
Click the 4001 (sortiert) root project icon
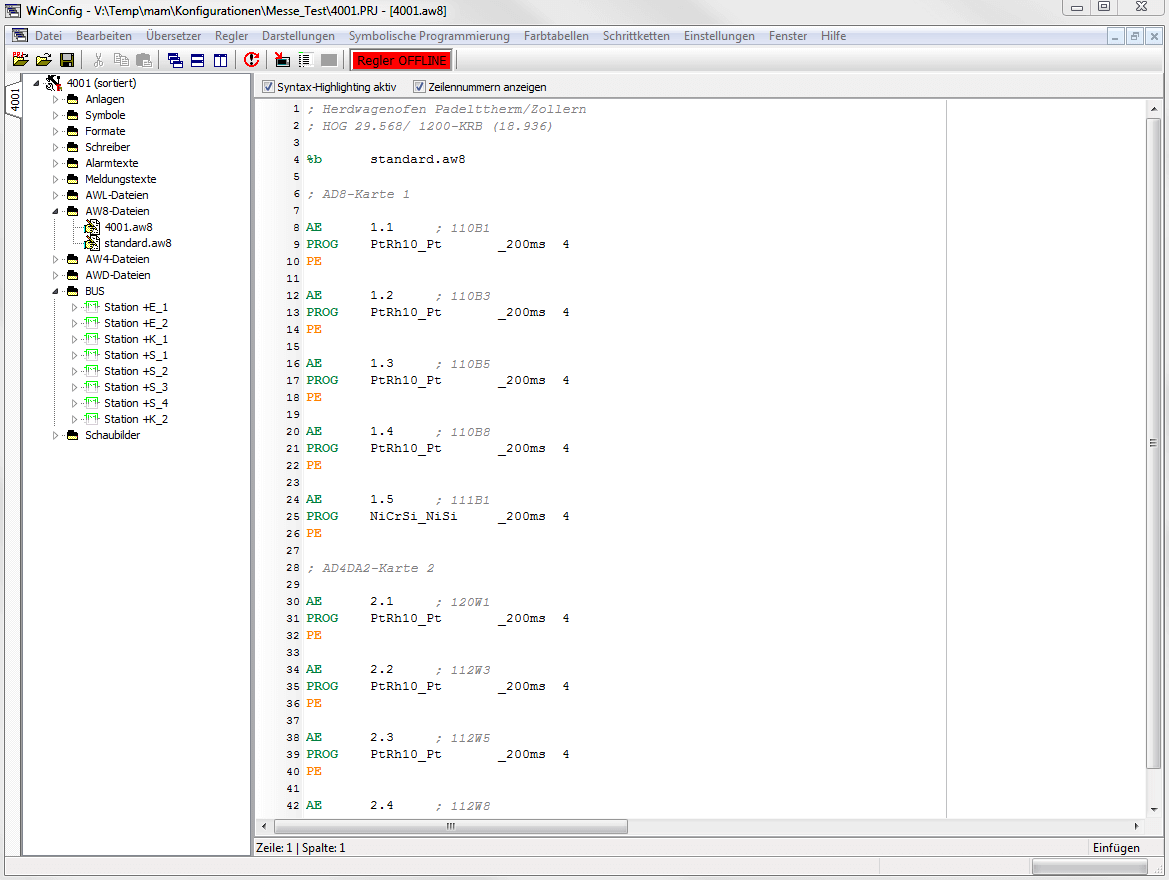54,83
